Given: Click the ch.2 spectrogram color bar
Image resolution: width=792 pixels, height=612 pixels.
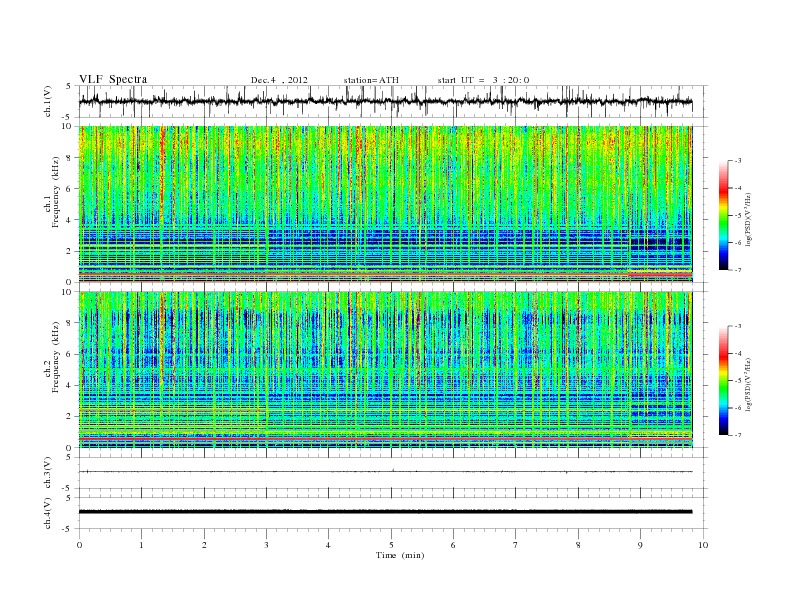Looking at the screenshot, I should 723,380.
